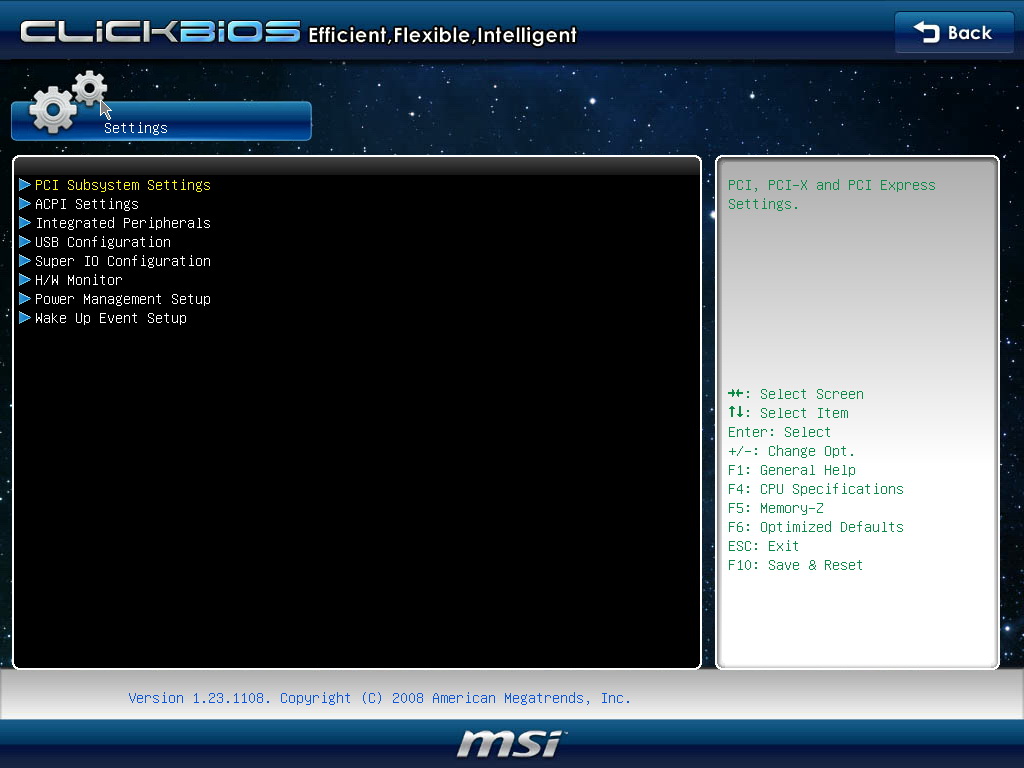This screenshot has height=768, width=1024.
Task: Open H/W Monitor
Action: [78, 280]
